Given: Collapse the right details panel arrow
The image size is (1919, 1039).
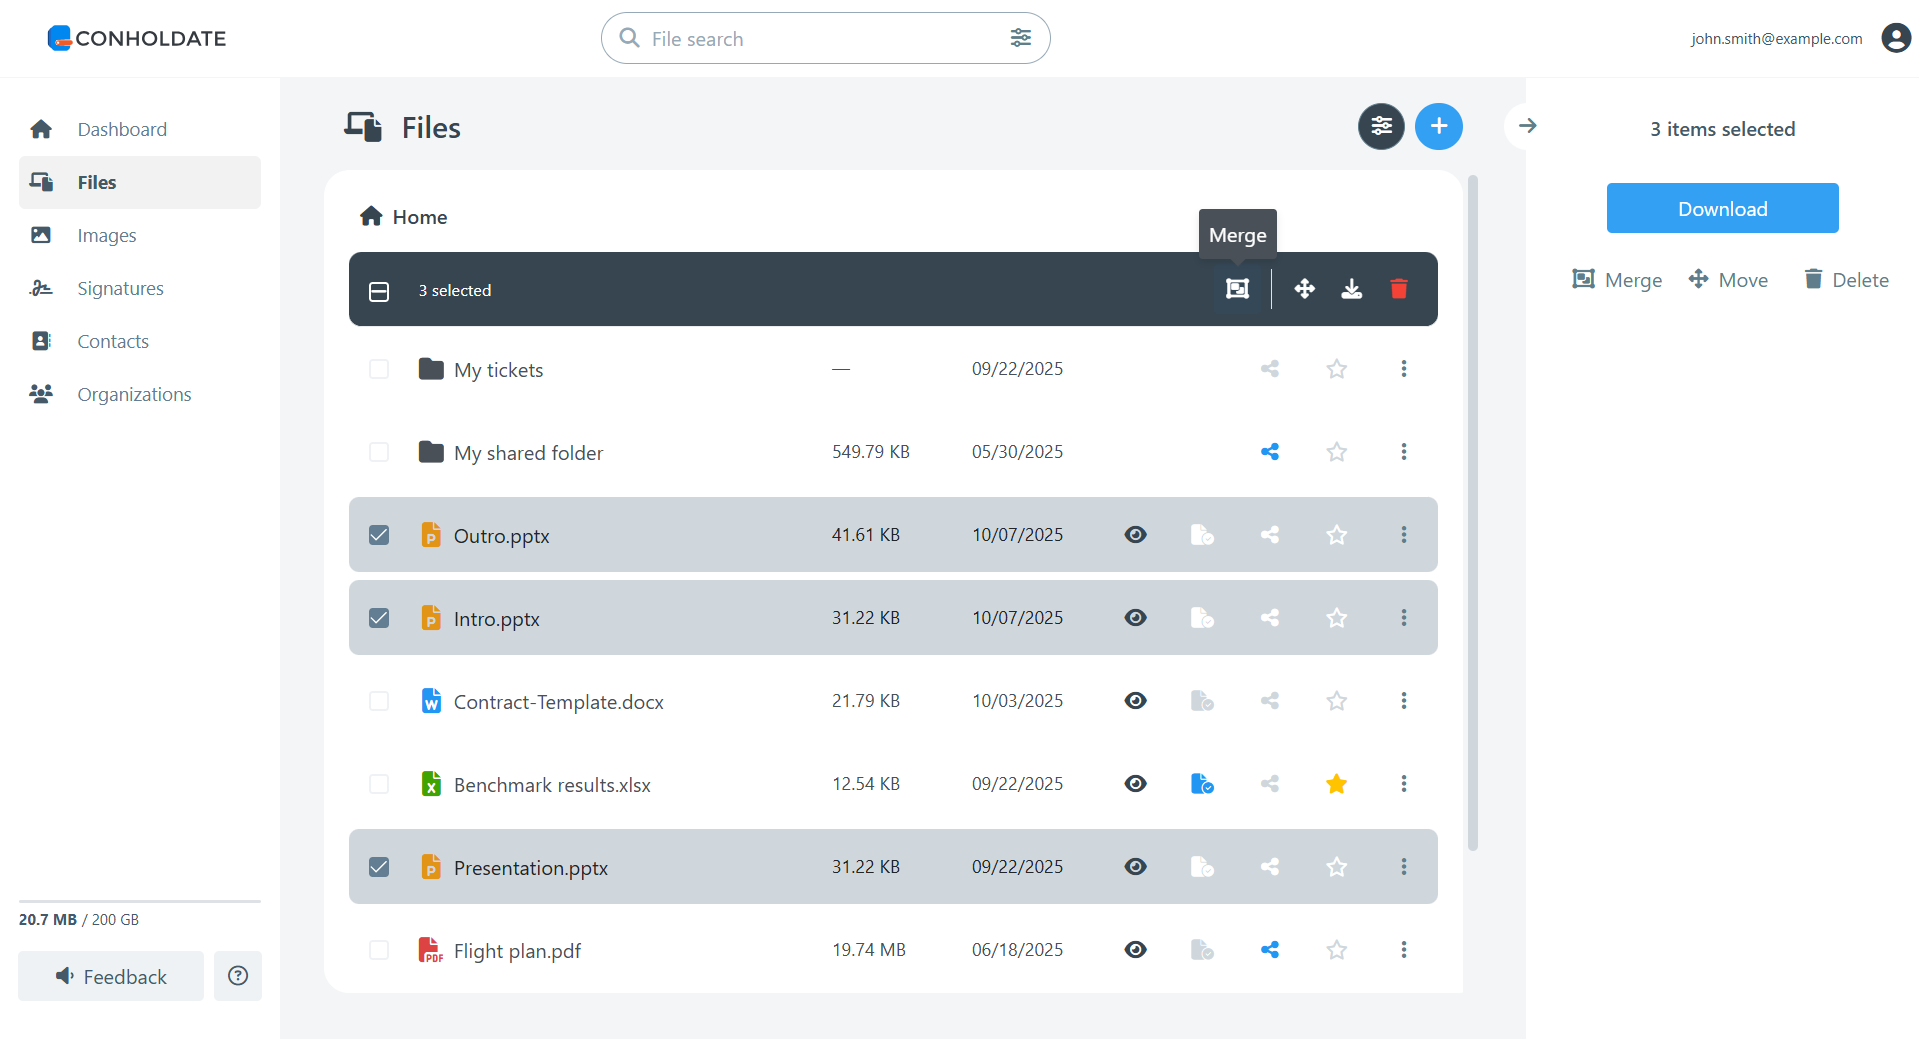Looking at the screenshot, I should tap(1527, 126).
